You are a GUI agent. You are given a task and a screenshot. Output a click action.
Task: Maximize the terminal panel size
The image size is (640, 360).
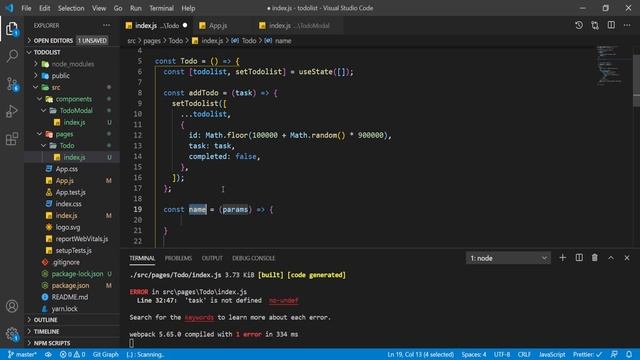[611, 258]
